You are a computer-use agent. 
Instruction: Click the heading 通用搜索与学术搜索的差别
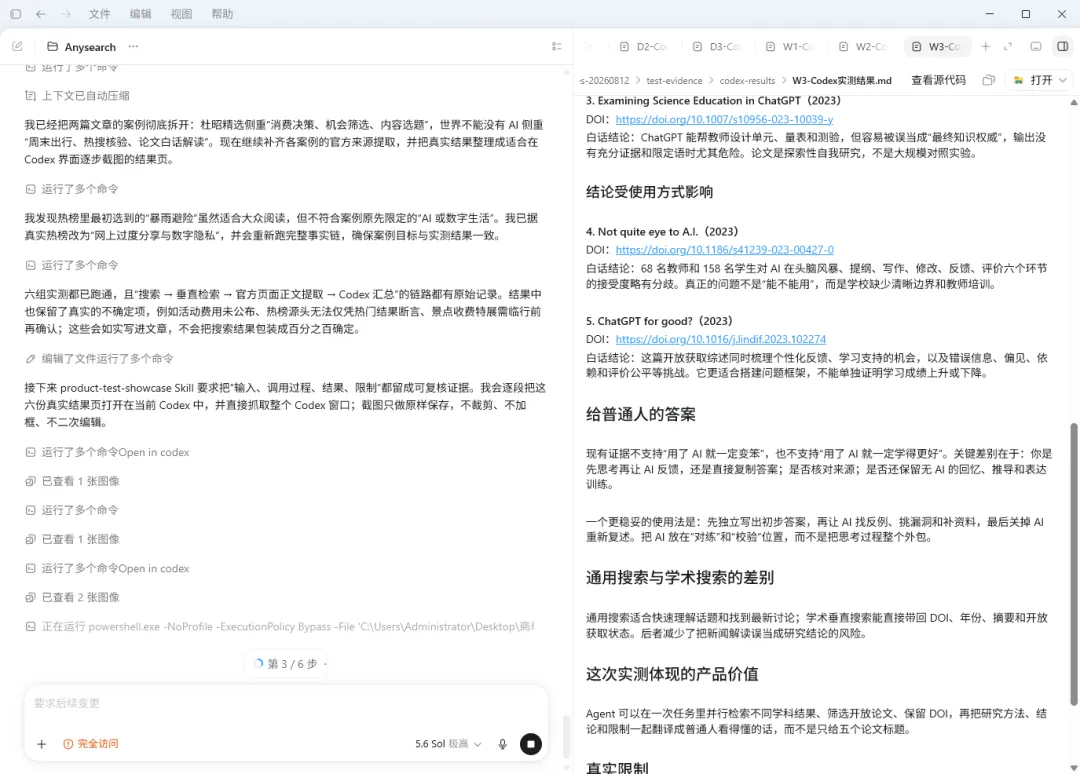(680, 578)
